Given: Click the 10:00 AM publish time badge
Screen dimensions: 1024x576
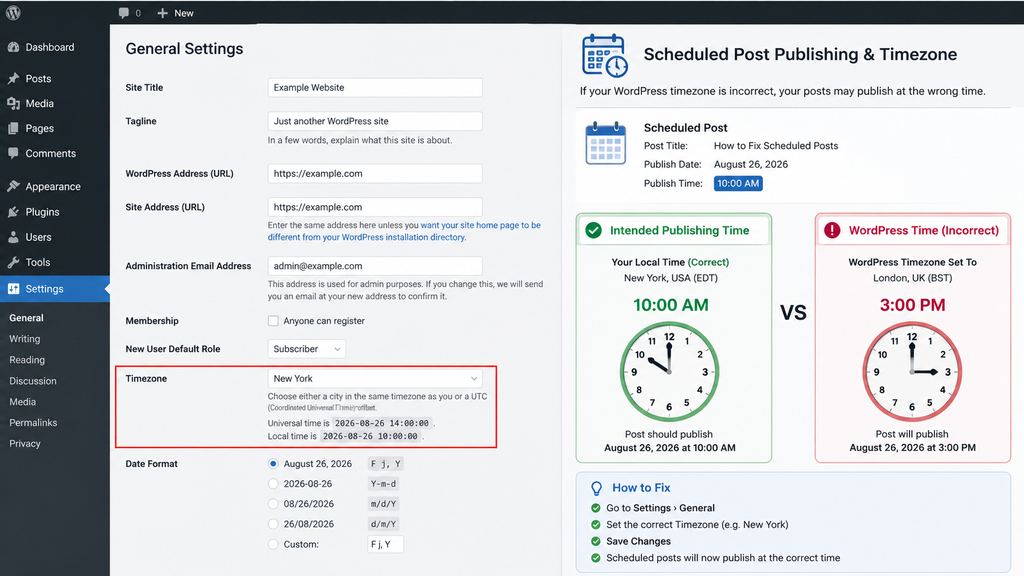Looking at the screenshot, I should coord(738,184).
